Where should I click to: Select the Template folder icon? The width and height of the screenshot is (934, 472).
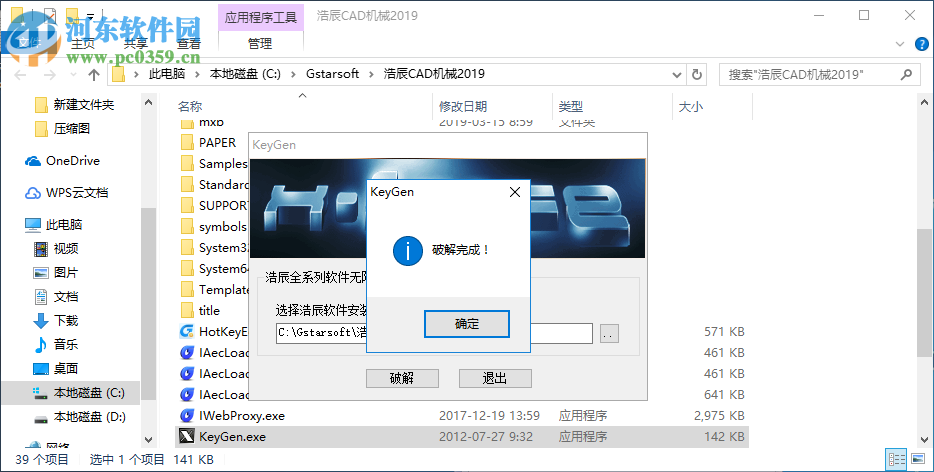(x=187, y=290)
